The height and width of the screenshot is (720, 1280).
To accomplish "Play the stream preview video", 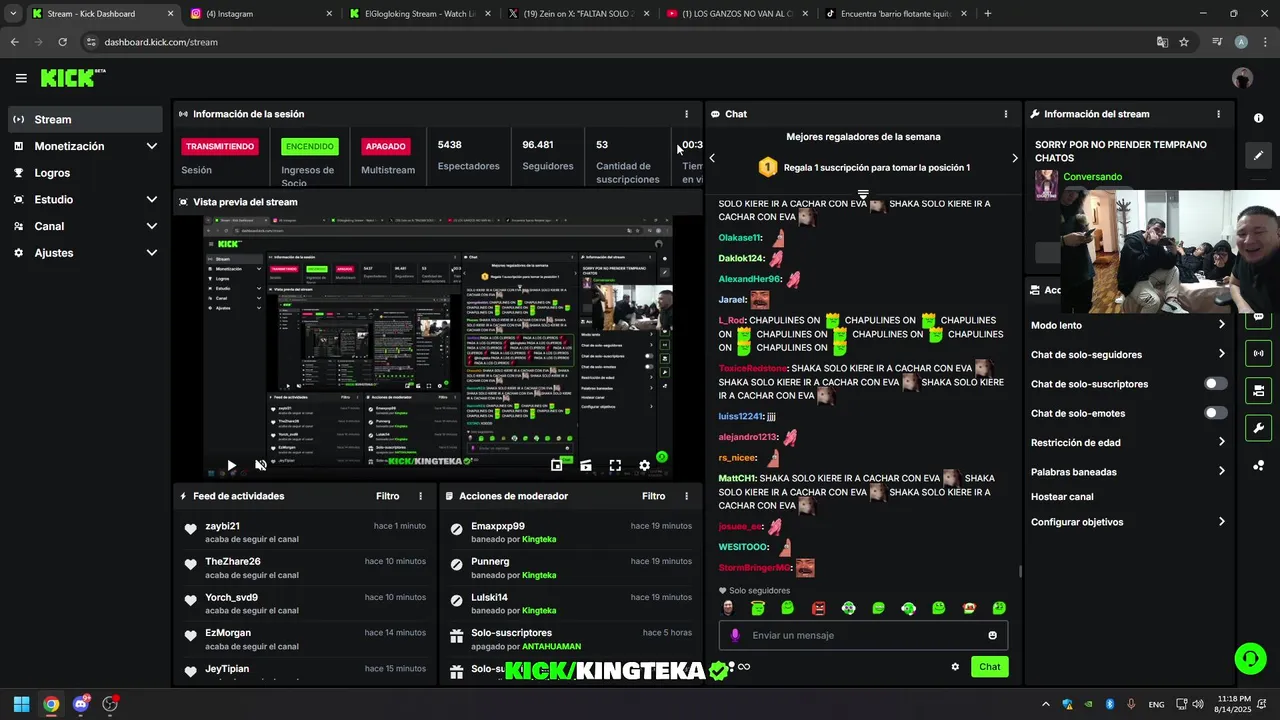I will click(x=231, y=465).
